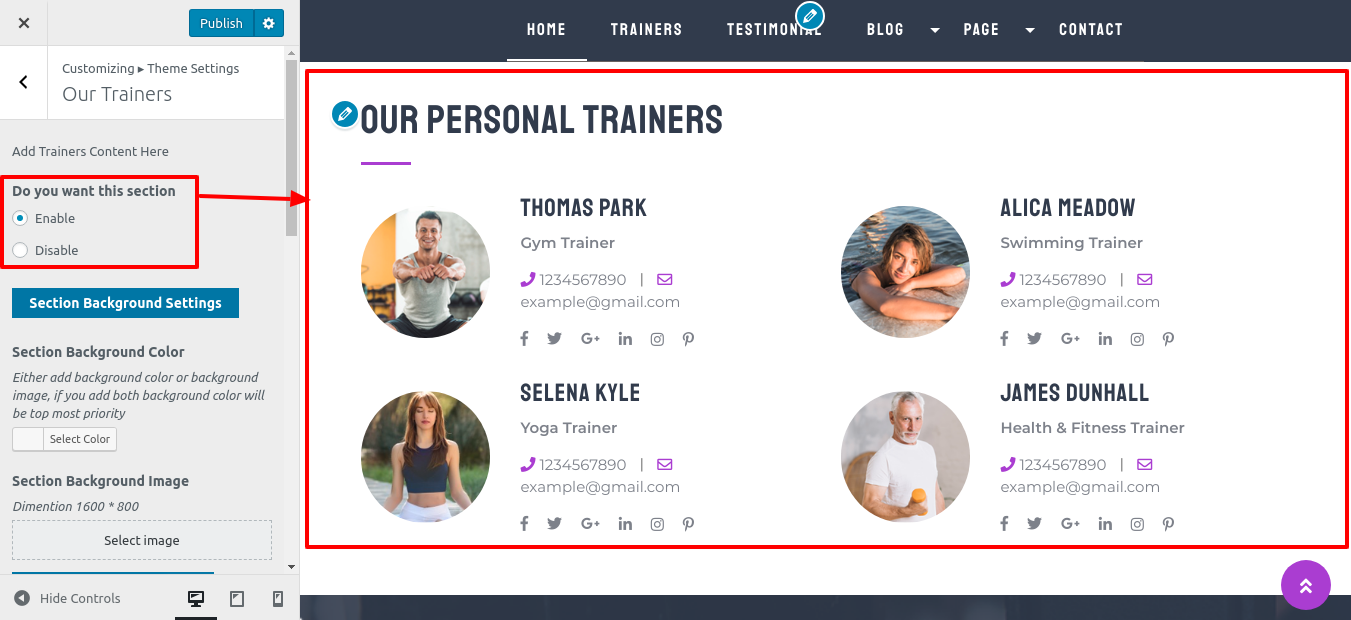The image size is (1351, 620).
Task: Click the edit shortcut pencil on the navigation menu
Action: (x=810, y=15)
